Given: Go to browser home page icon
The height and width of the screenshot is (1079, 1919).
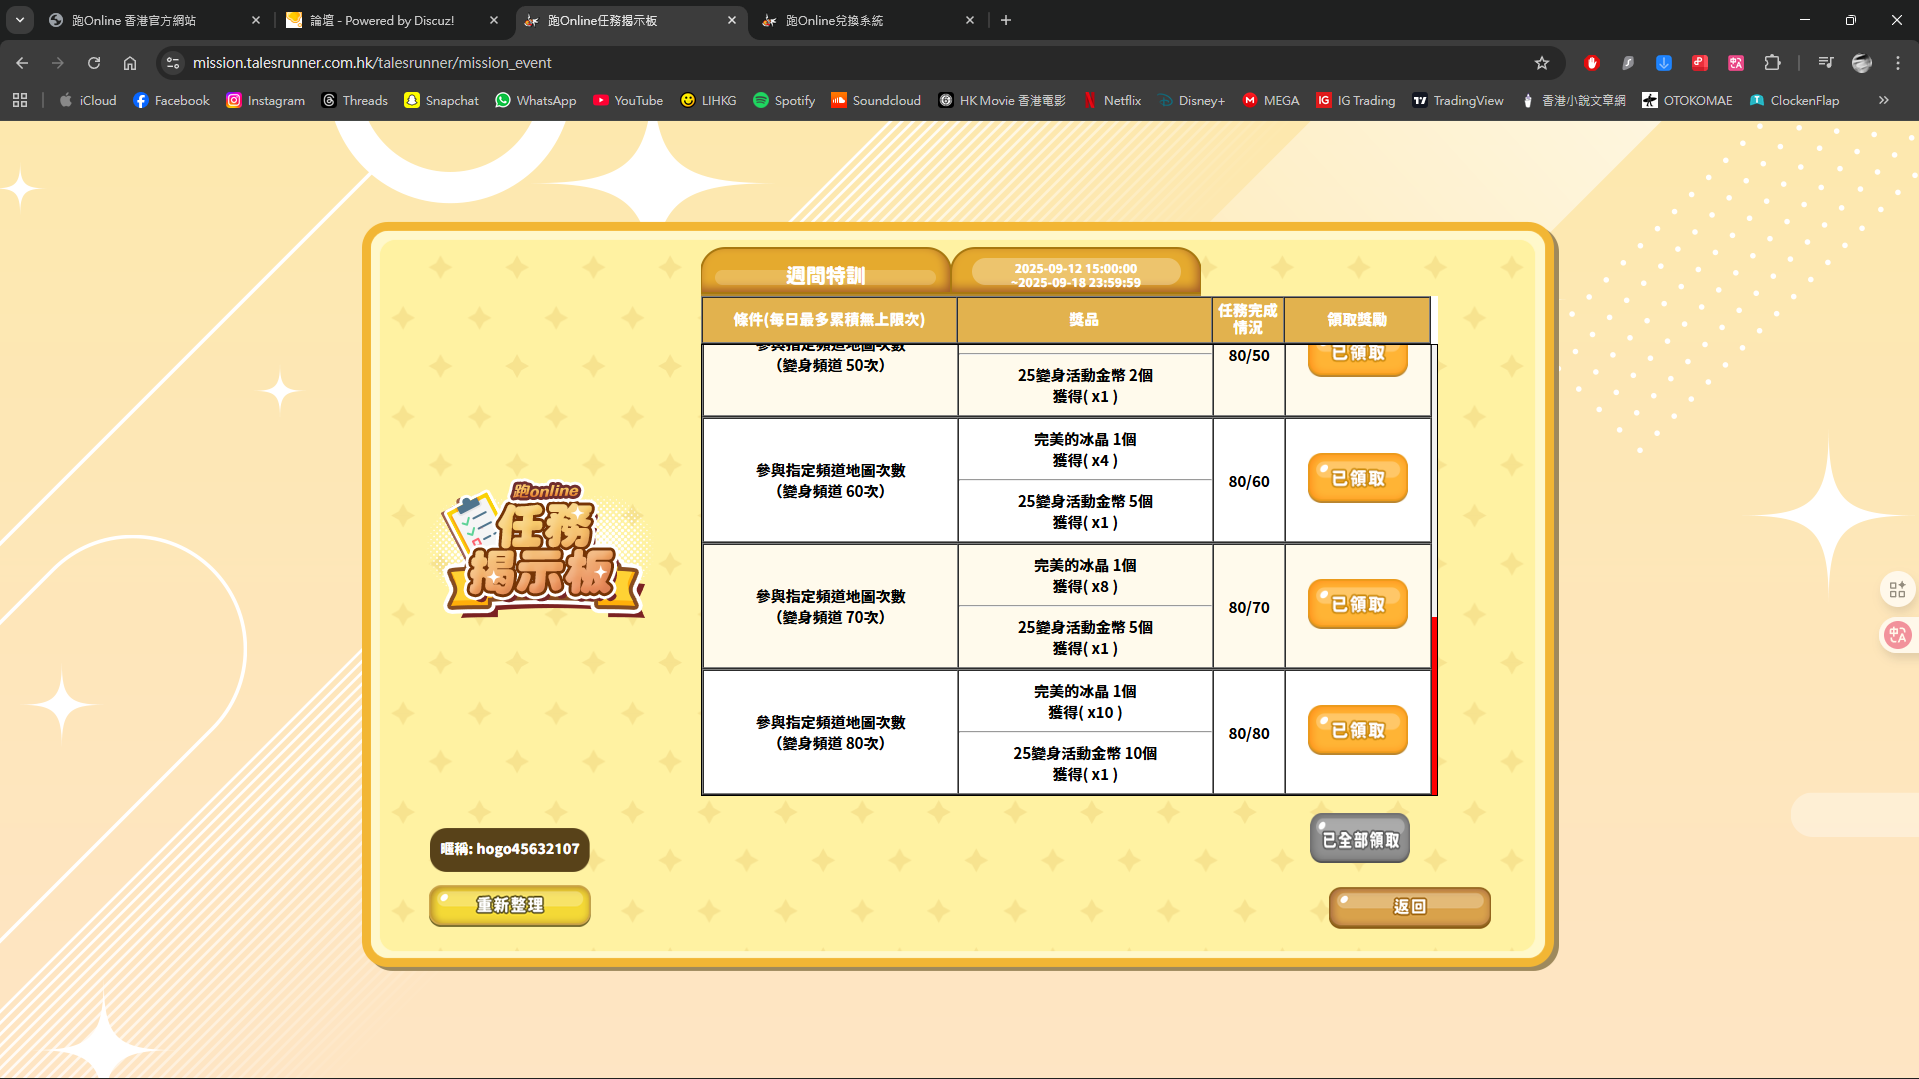Looking at the screenshot, I should pyautogui.click(x=130, y=63).
